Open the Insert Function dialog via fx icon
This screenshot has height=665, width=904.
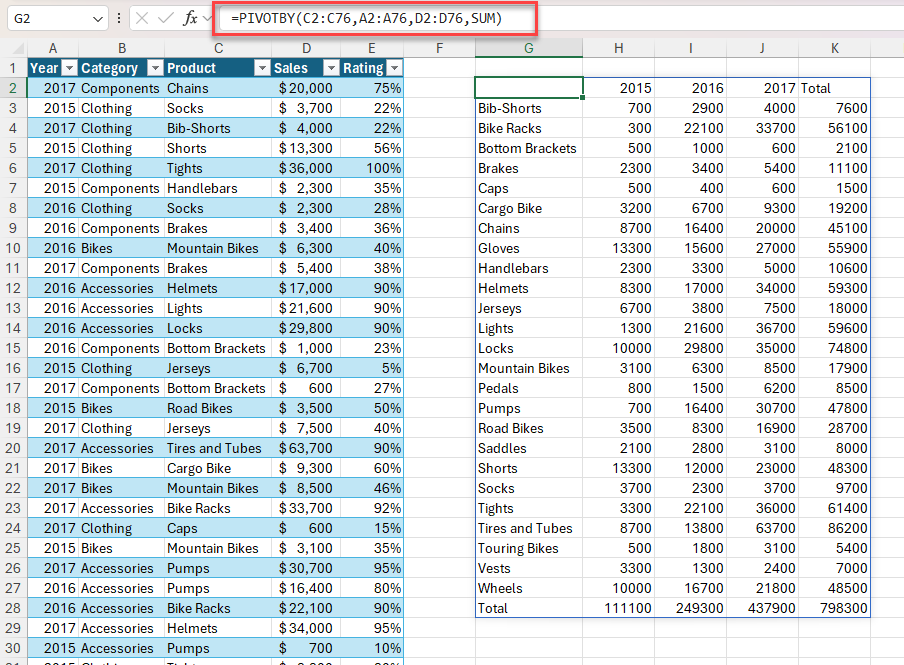(191, 18)
